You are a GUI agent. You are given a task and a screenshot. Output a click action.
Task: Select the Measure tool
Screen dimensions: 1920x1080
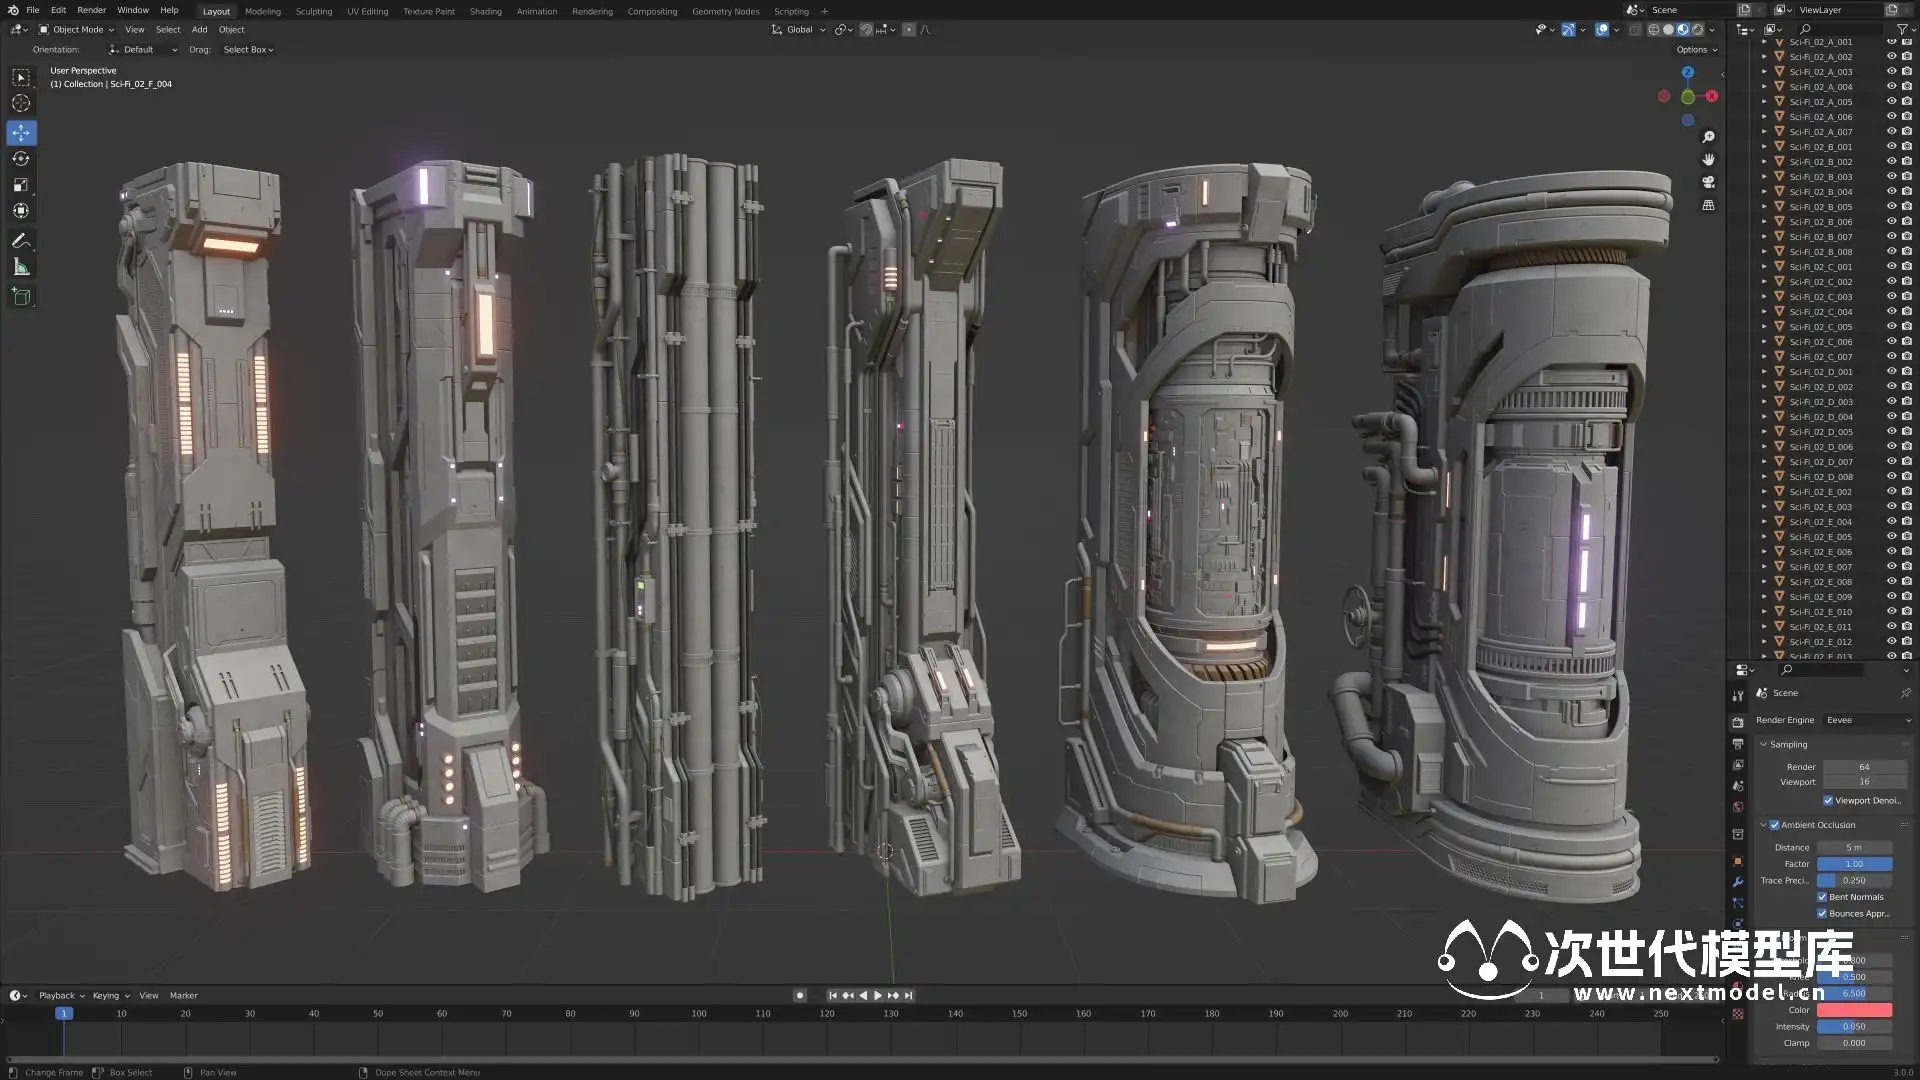coord(21,267)
